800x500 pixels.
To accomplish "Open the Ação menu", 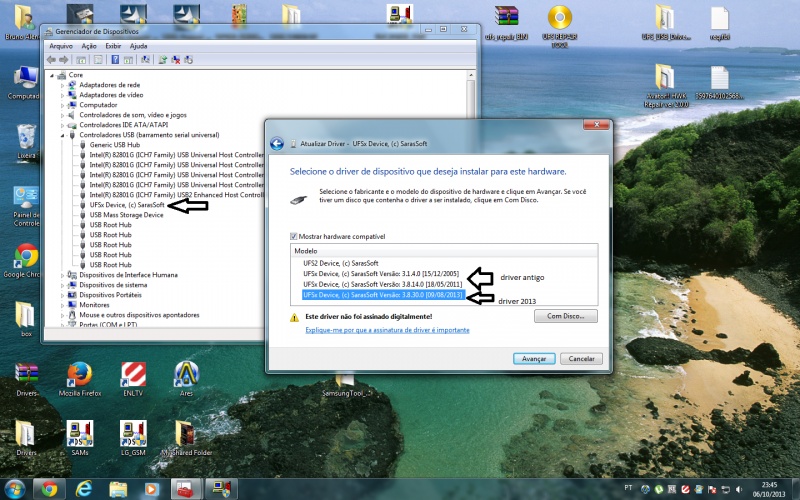I will click(89, 46).
